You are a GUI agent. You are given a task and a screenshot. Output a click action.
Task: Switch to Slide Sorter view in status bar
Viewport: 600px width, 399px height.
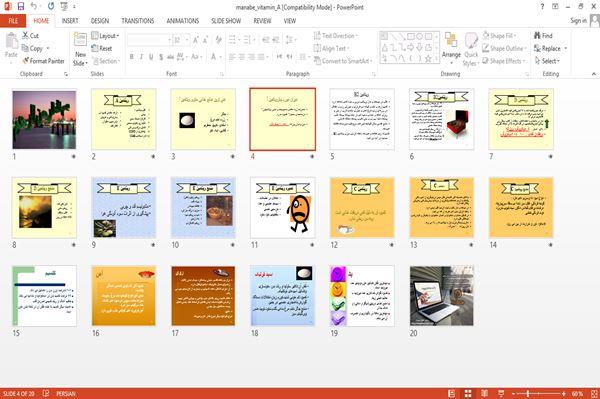pos(468,393)
